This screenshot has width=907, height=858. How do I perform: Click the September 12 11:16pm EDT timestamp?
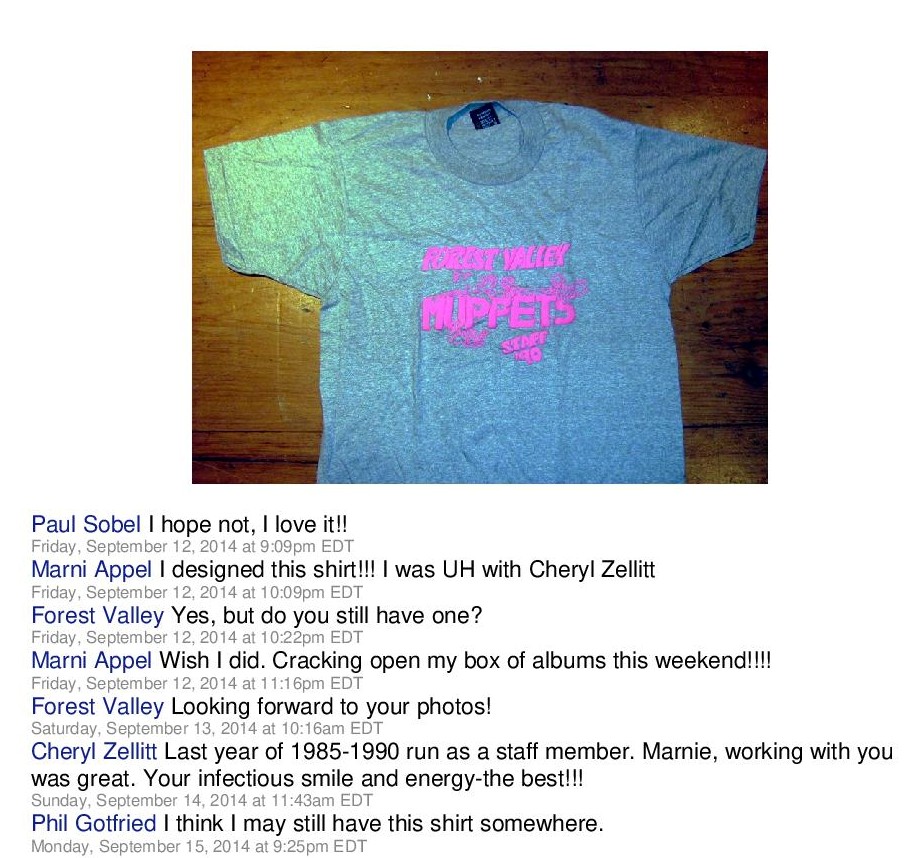tap(197, 683)
